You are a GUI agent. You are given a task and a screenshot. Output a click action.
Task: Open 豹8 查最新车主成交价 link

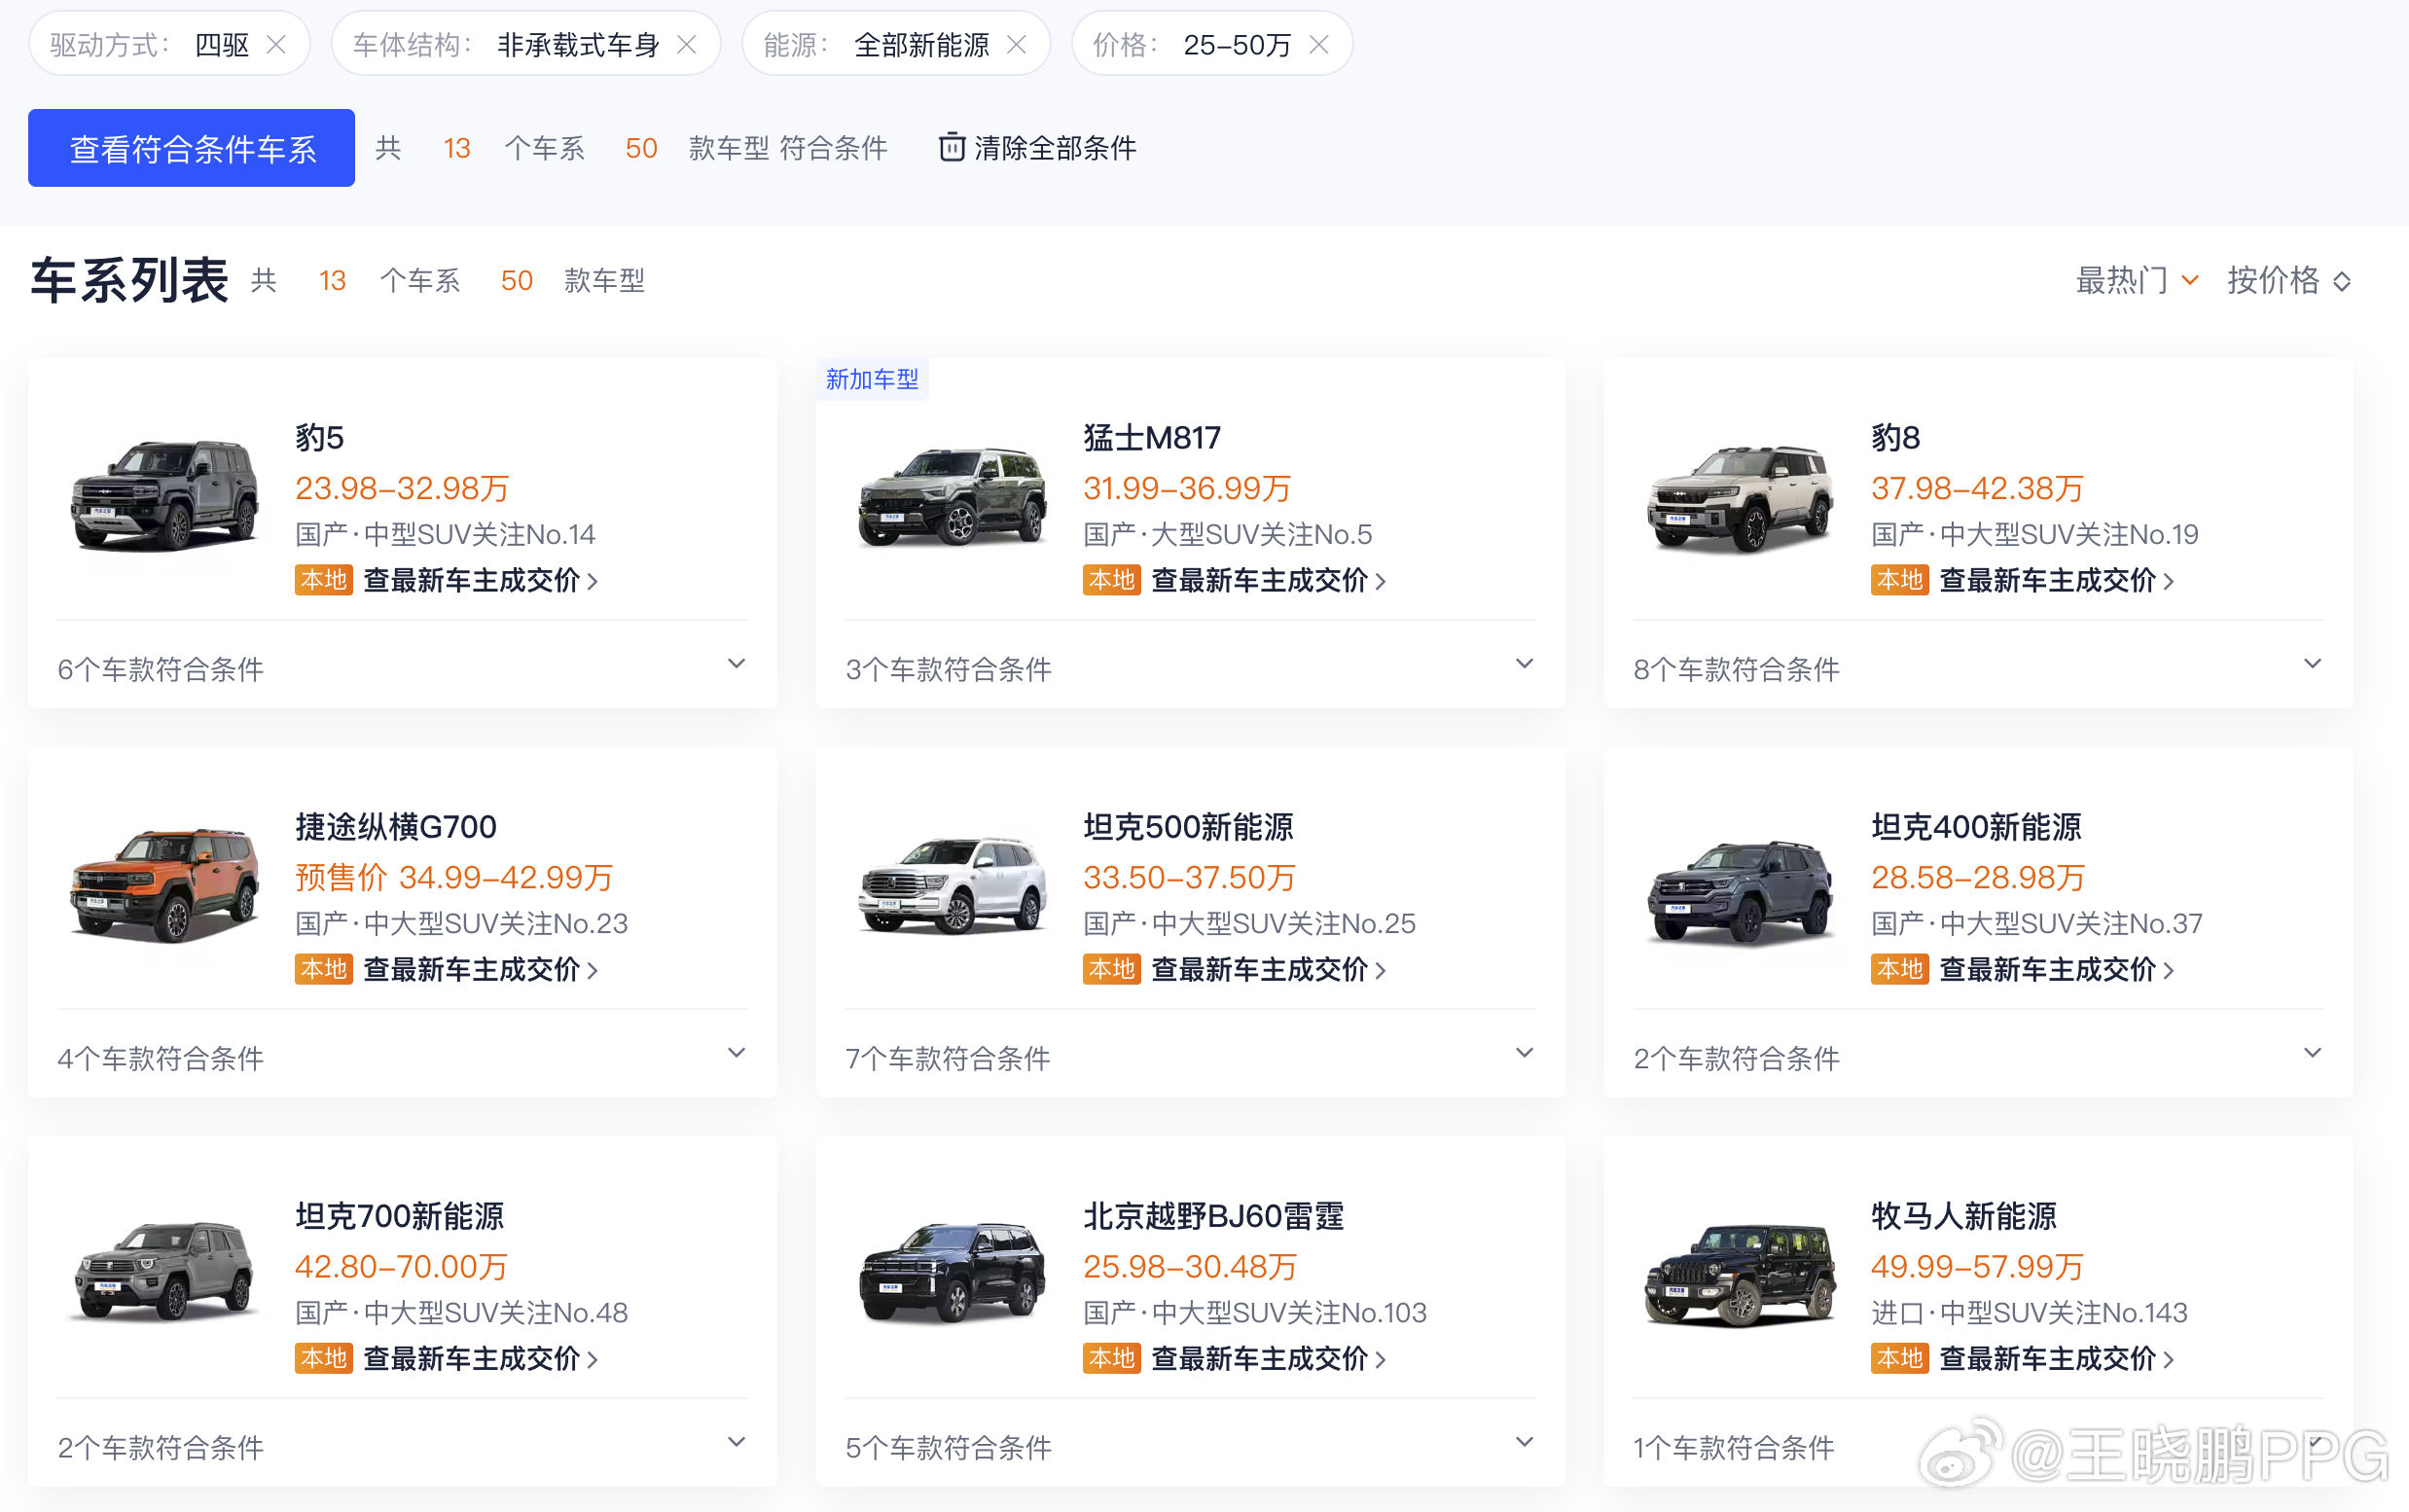[2056, 580]
